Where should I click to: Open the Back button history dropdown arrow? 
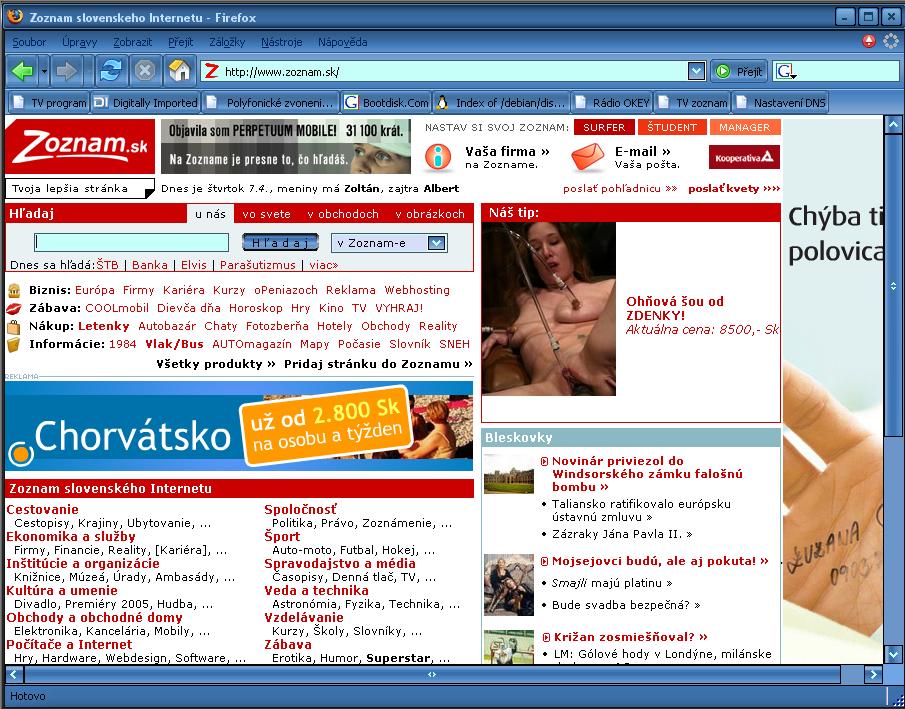tap(43, 71)
